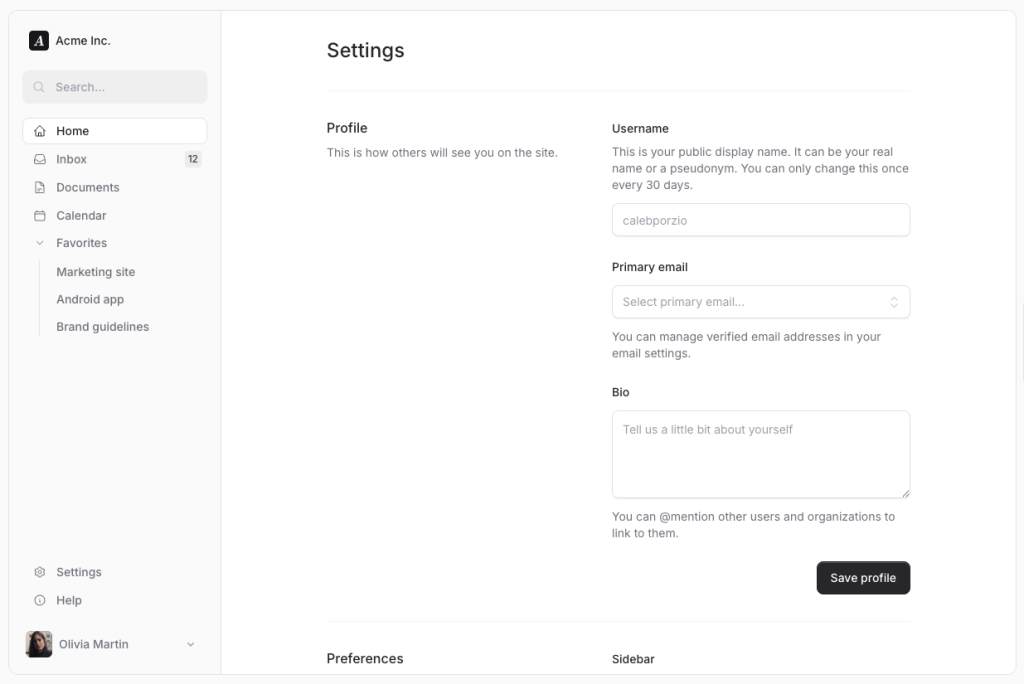This screenshot has width=1024, height=684.
Task: Click the Inbox unread count badge
Action: [x=193, y=159]
